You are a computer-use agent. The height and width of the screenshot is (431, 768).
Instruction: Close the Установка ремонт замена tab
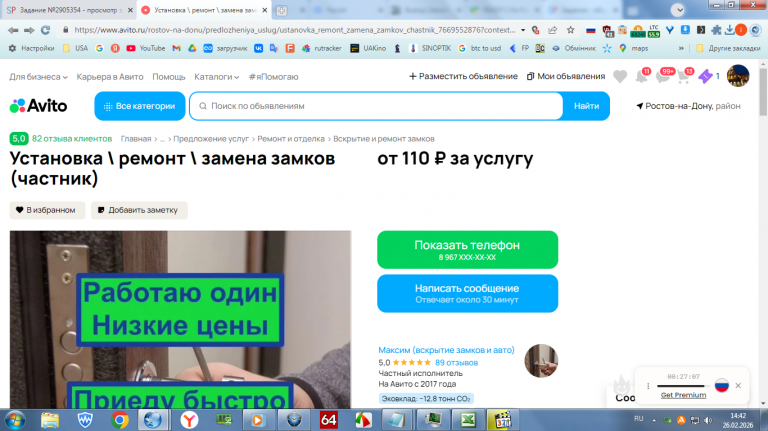point(264,10)
